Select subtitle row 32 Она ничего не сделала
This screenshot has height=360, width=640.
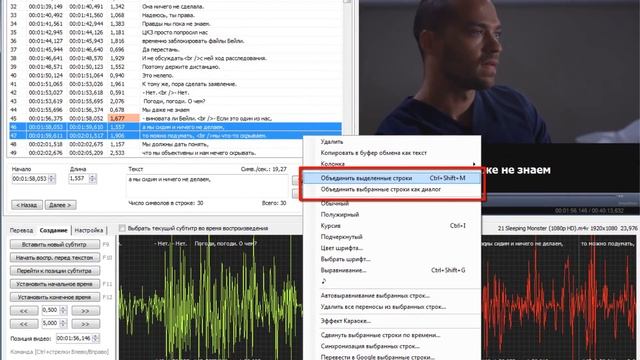click(176, 7)
